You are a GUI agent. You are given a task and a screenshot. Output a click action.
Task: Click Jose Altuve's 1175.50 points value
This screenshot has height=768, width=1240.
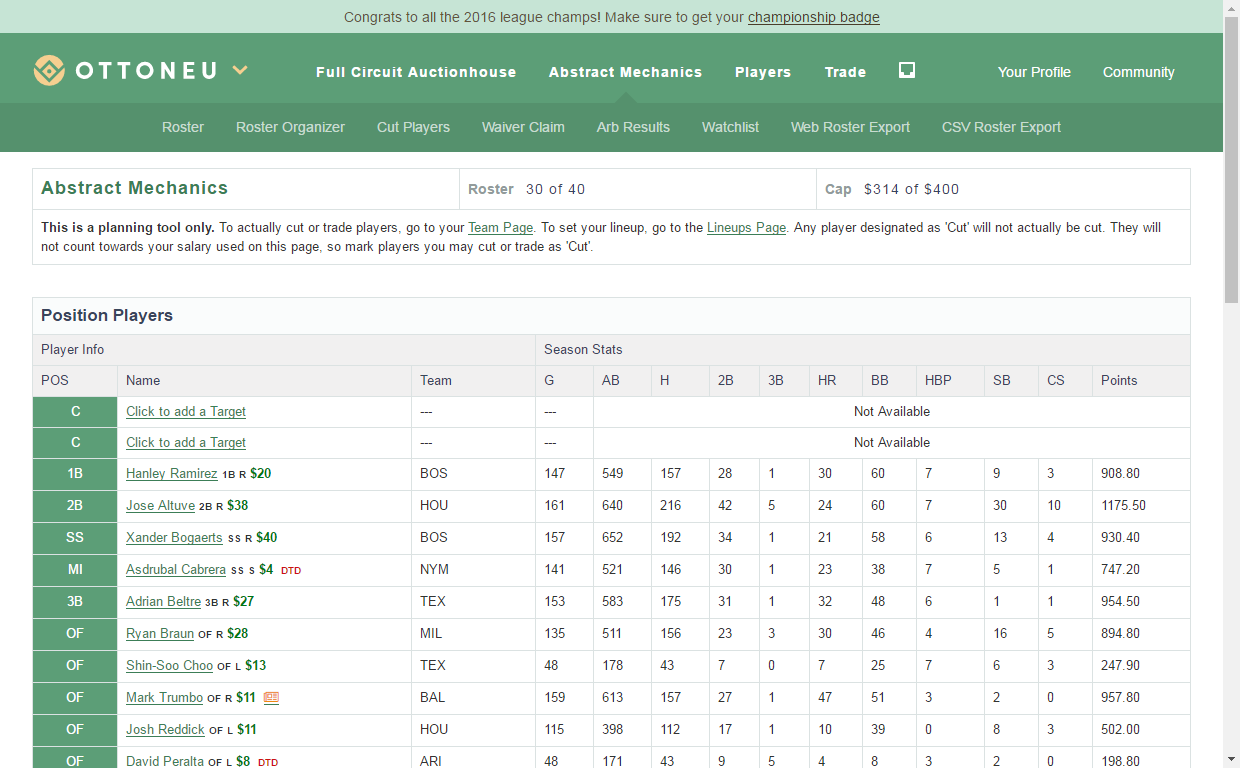(x=1123, y=506)
